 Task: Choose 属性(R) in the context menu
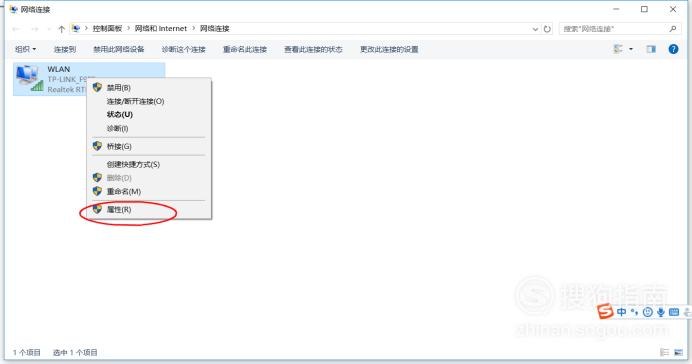pyautogui.click(x=149, y=210)
